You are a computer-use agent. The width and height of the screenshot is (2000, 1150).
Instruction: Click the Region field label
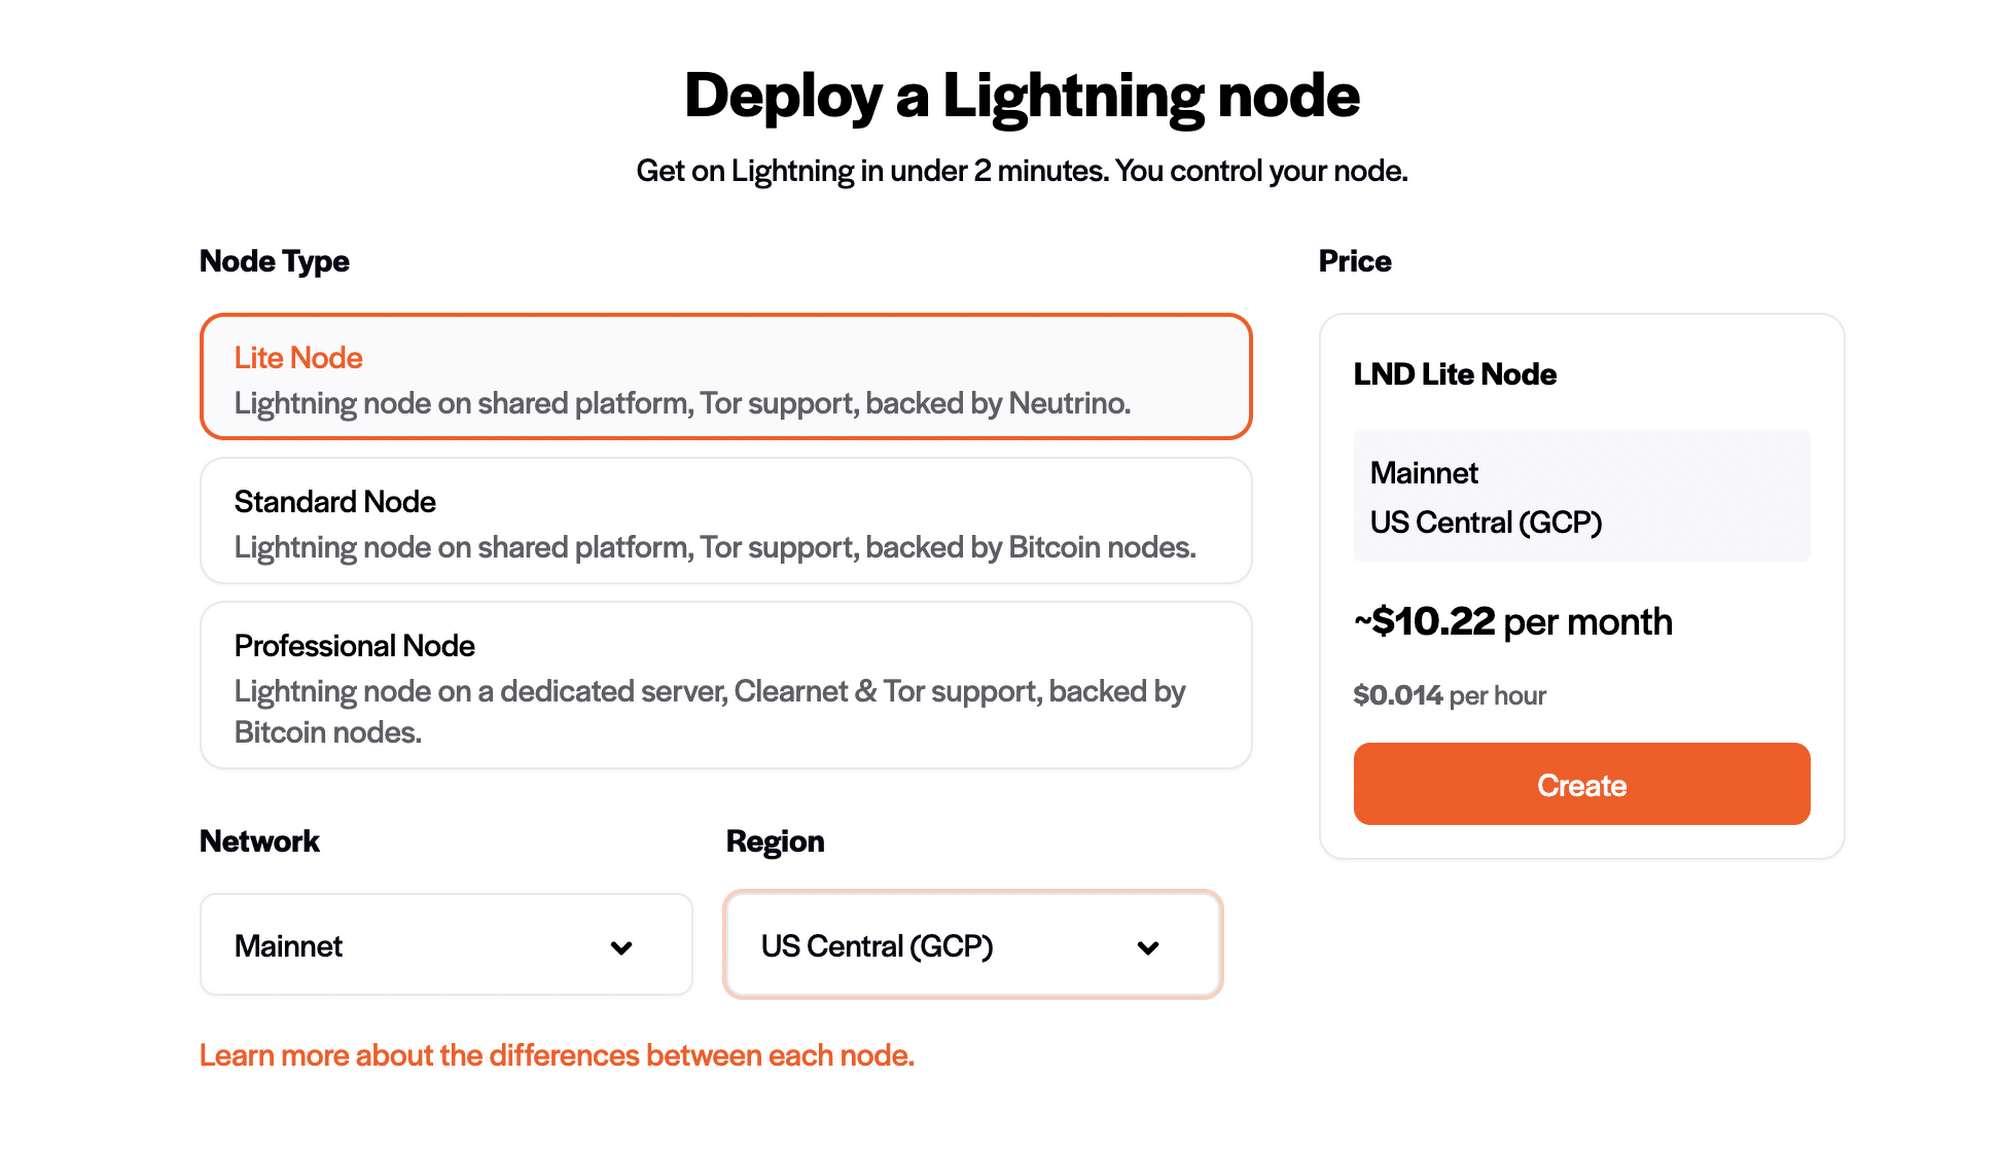(777, 841)
